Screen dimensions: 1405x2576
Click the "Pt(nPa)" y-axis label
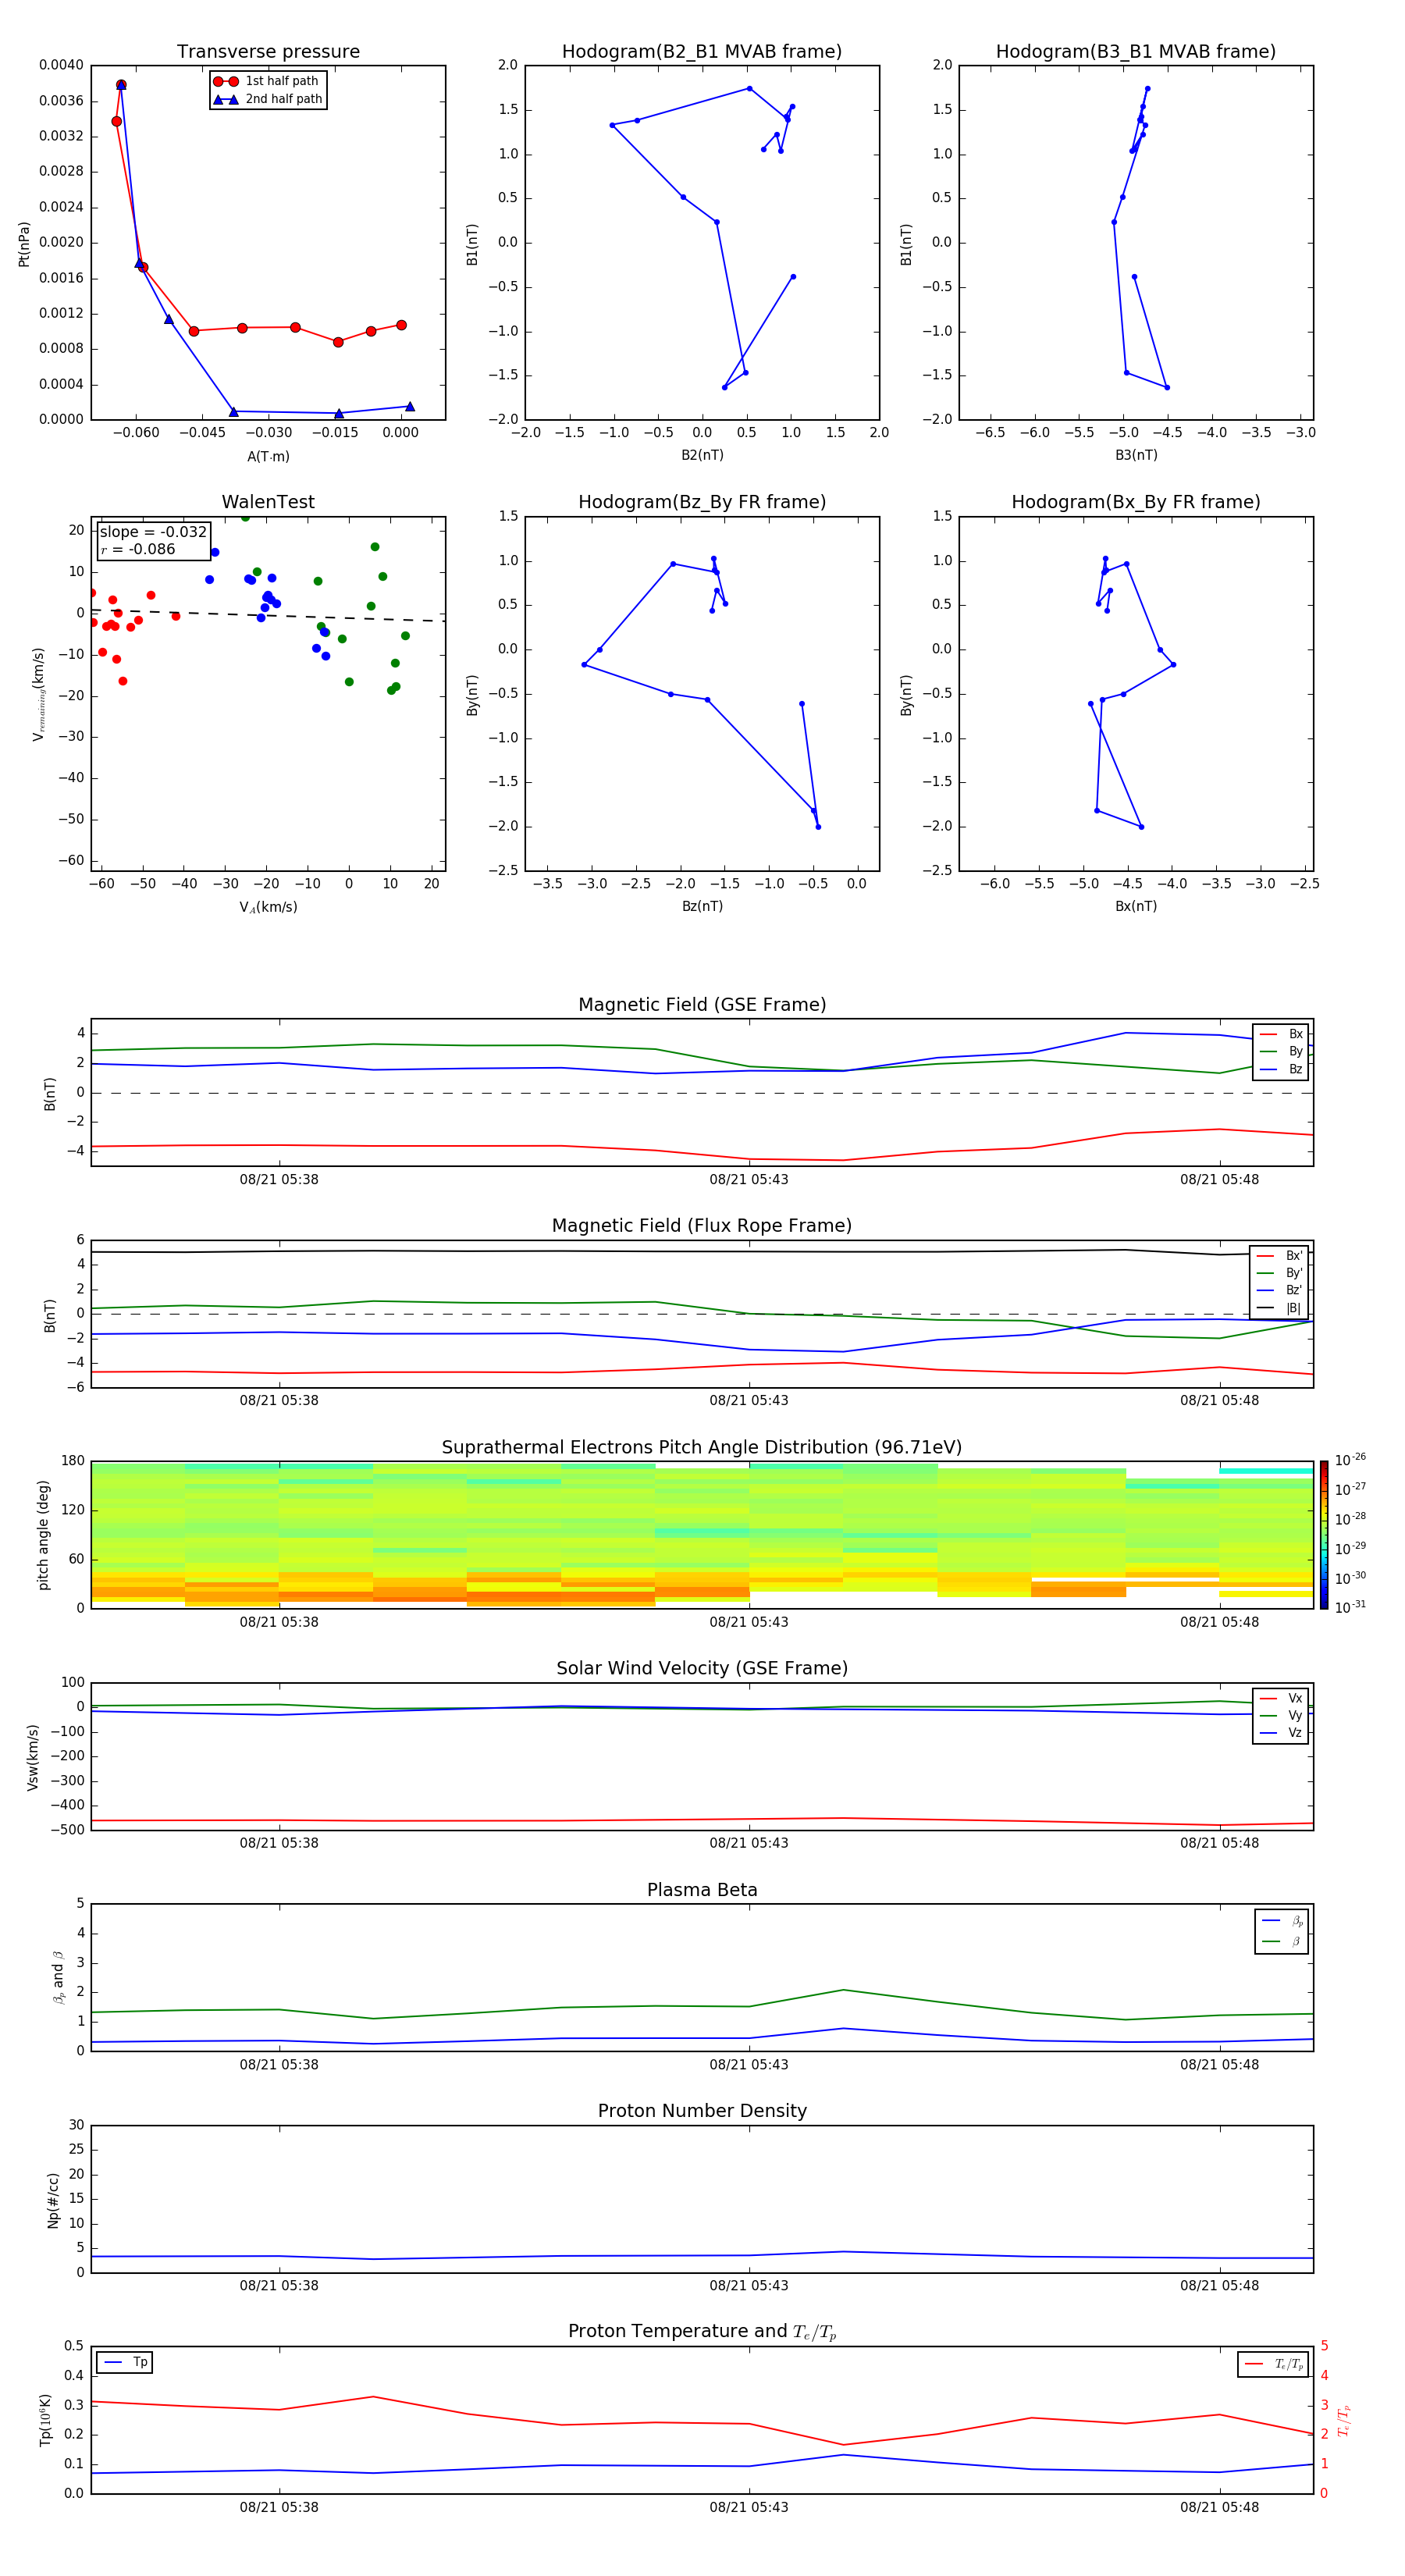24,244
